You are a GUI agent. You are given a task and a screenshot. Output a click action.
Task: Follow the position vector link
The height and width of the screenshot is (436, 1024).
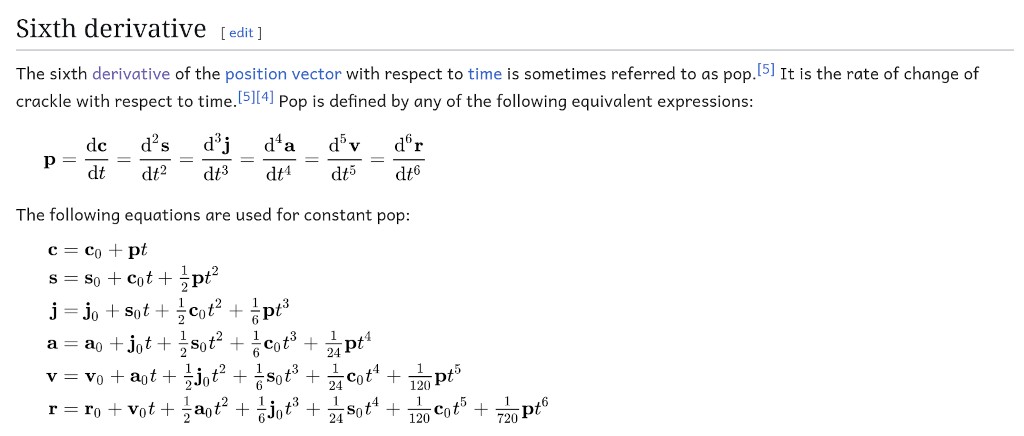click(x=283, y=74)
